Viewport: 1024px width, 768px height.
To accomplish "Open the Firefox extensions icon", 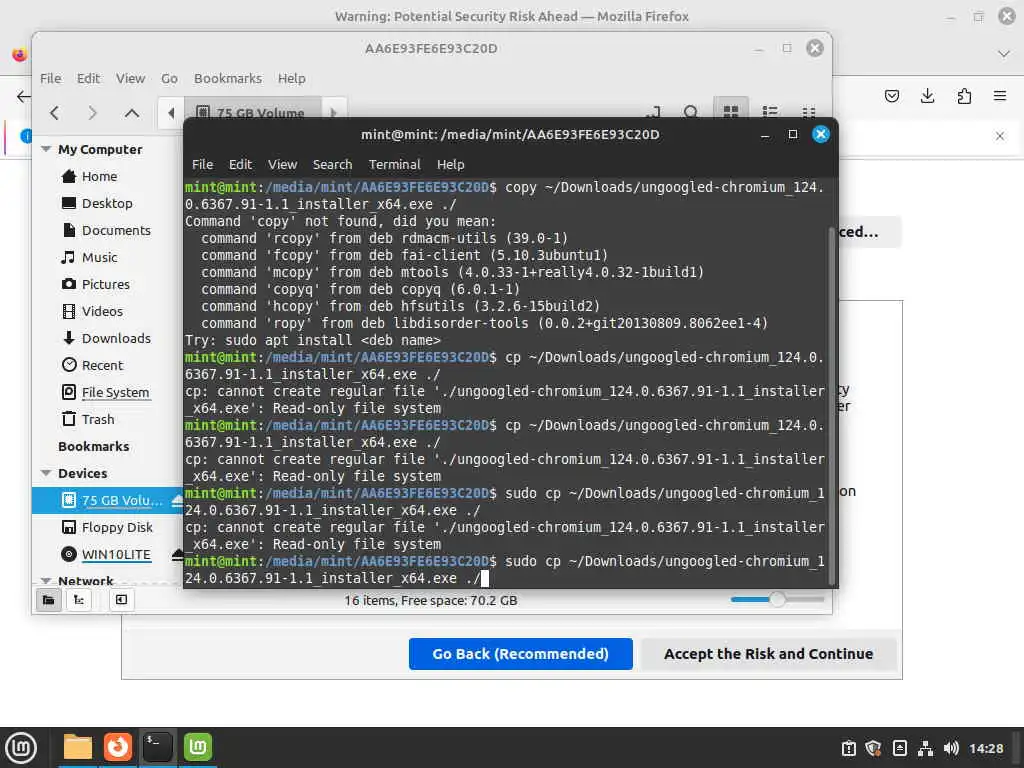I will click(964, 96).
